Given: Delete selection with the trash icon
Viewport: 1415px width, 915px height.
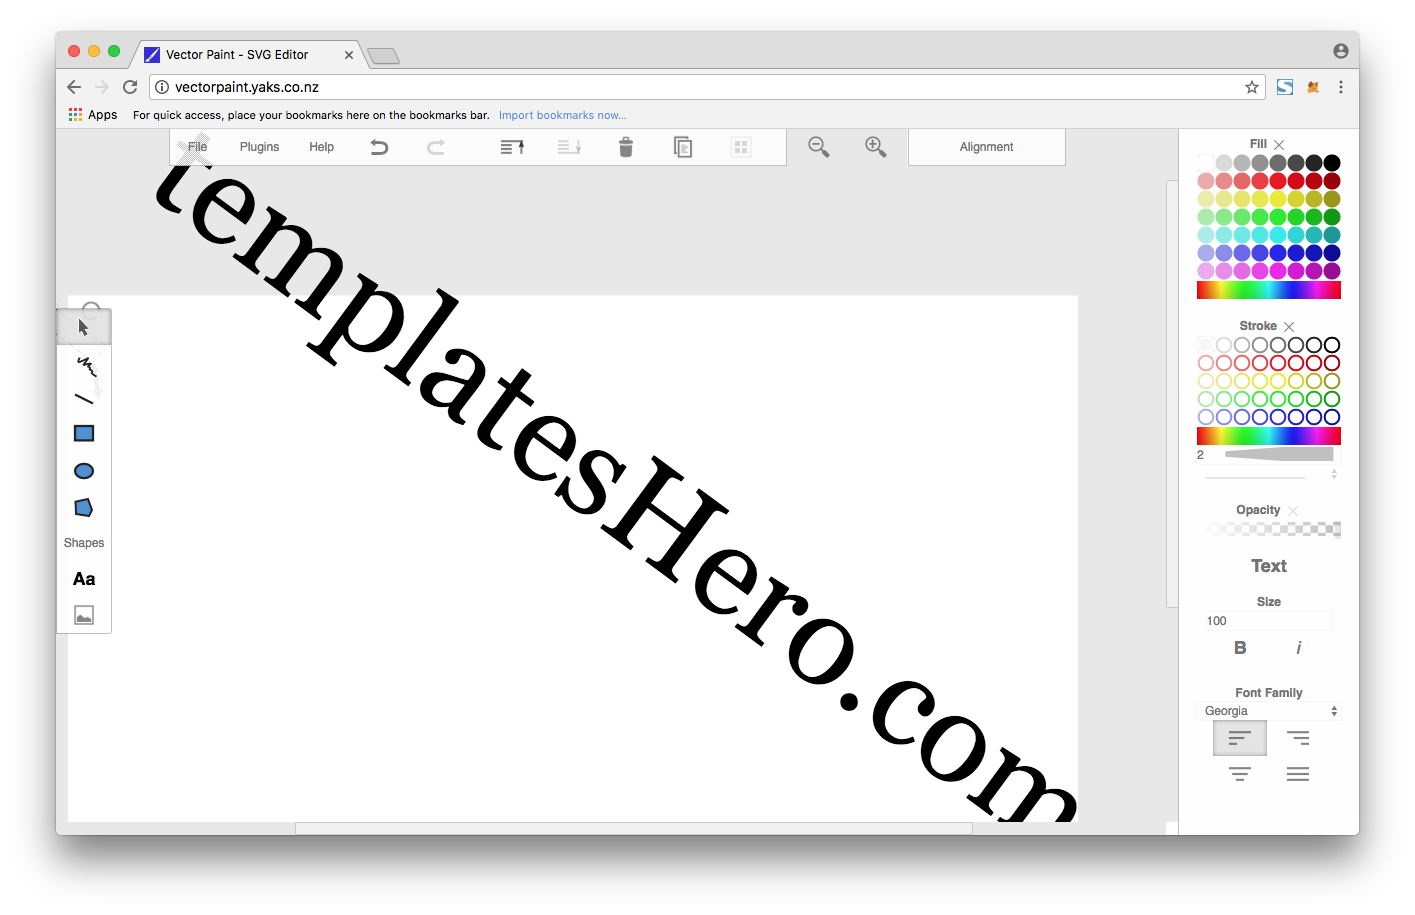Looking at the screenshot, I should [x=625, y=146].
